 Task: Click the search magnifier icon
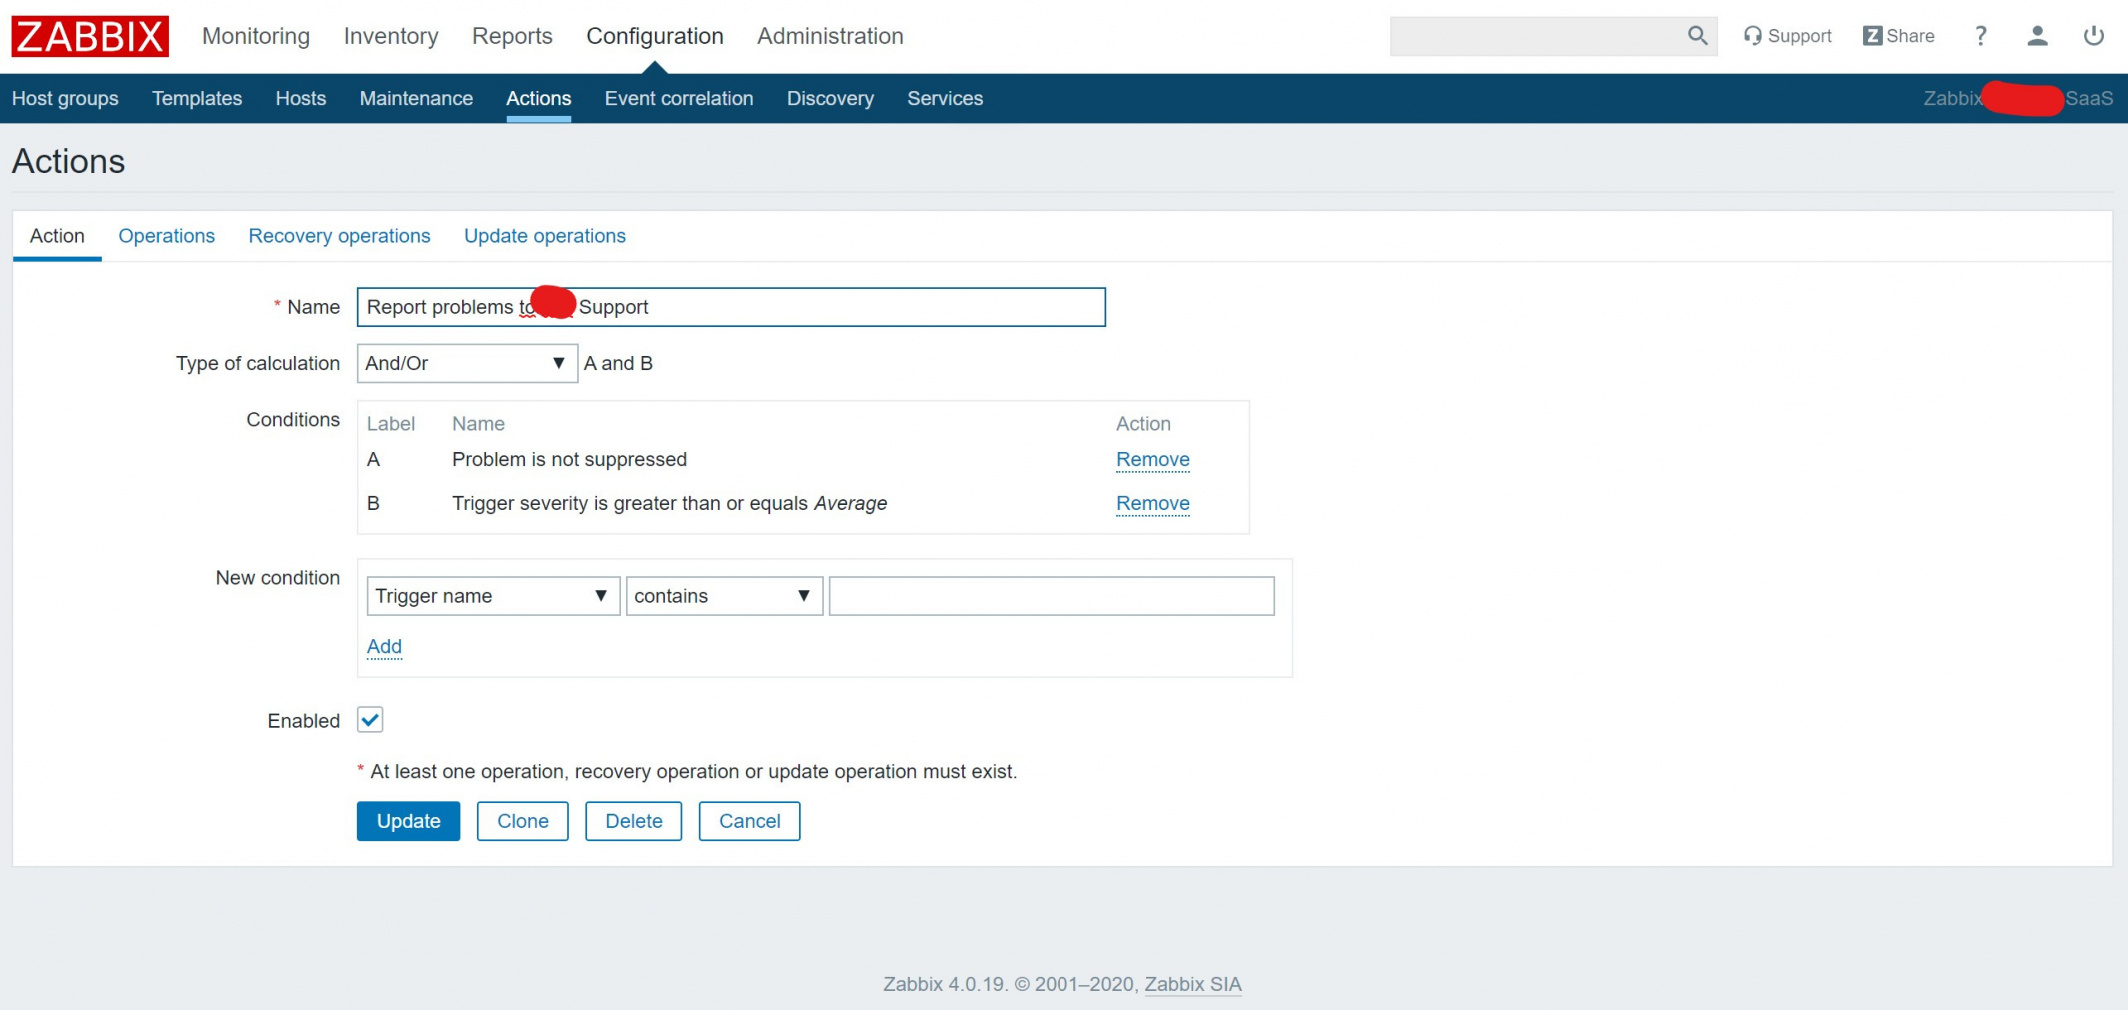[1697, 36]
